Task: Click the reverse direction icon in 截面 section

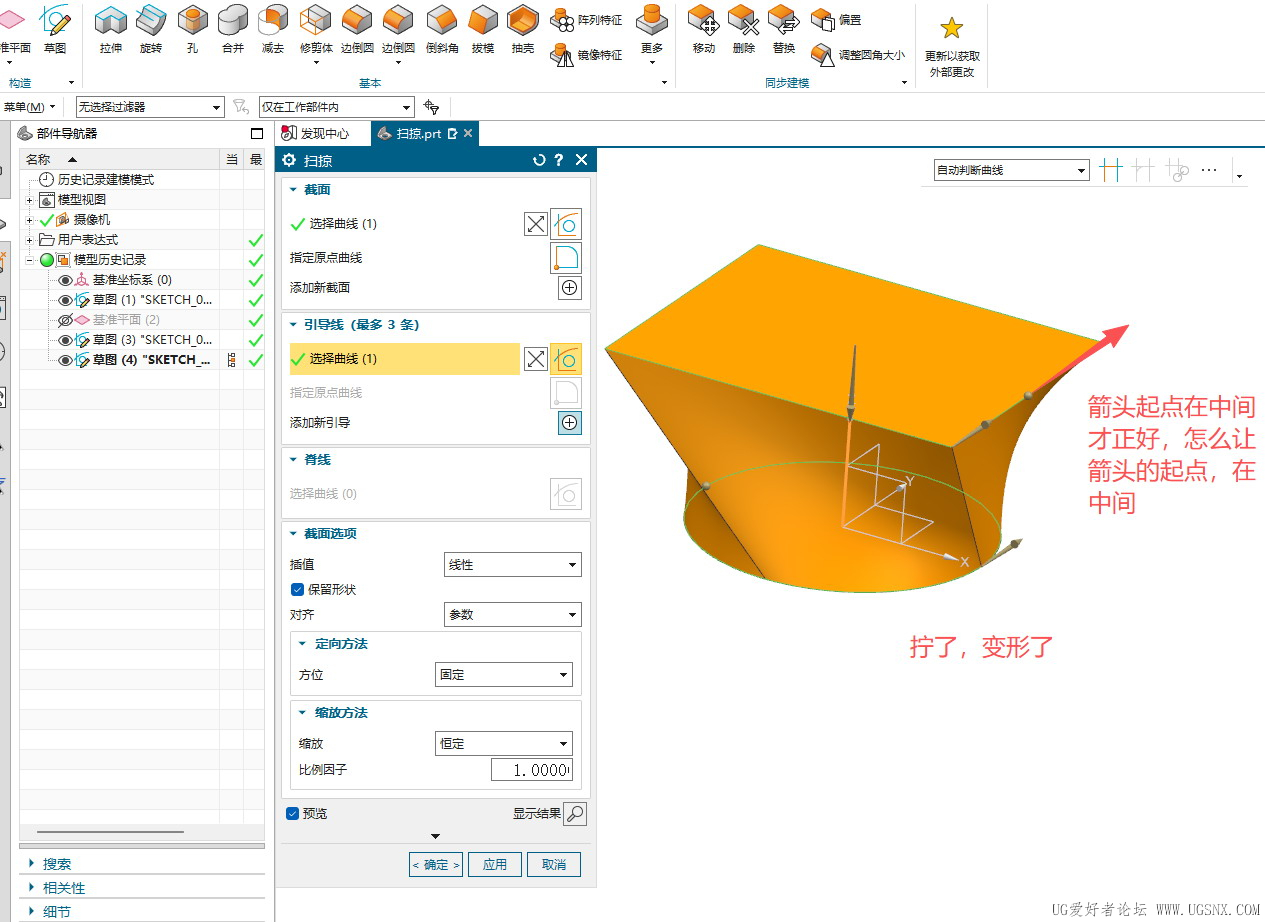Action: pos(536,224)
